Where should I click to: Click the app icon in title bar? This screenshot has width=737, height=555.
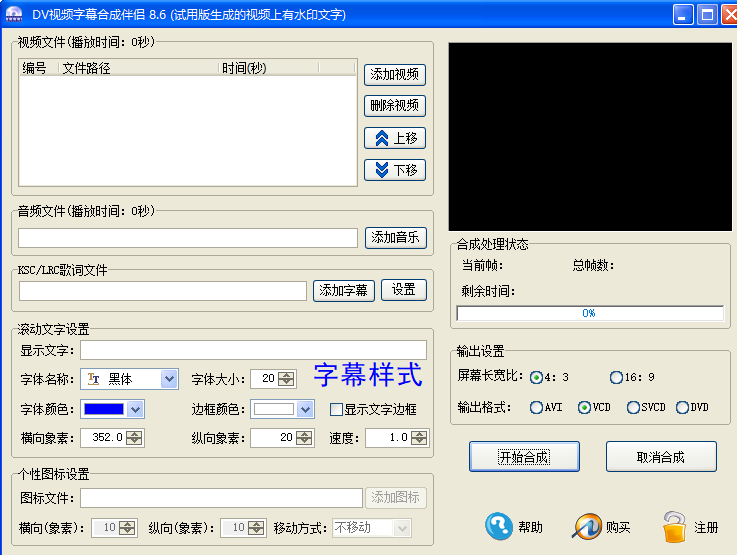tap(14, 12)
